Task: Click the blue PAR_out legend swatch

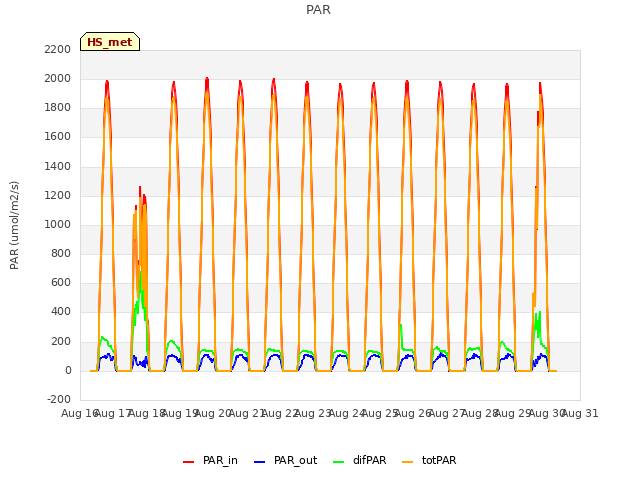Action: tap(259, 462)
